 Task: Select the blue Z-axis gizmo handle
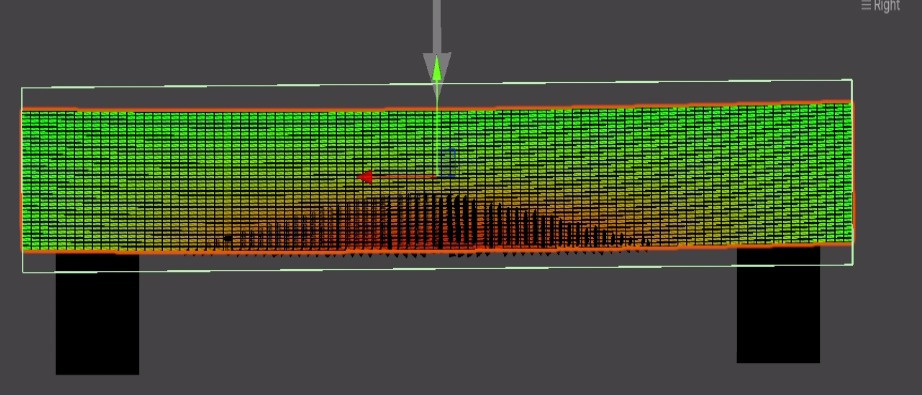[x=447, y=163]
